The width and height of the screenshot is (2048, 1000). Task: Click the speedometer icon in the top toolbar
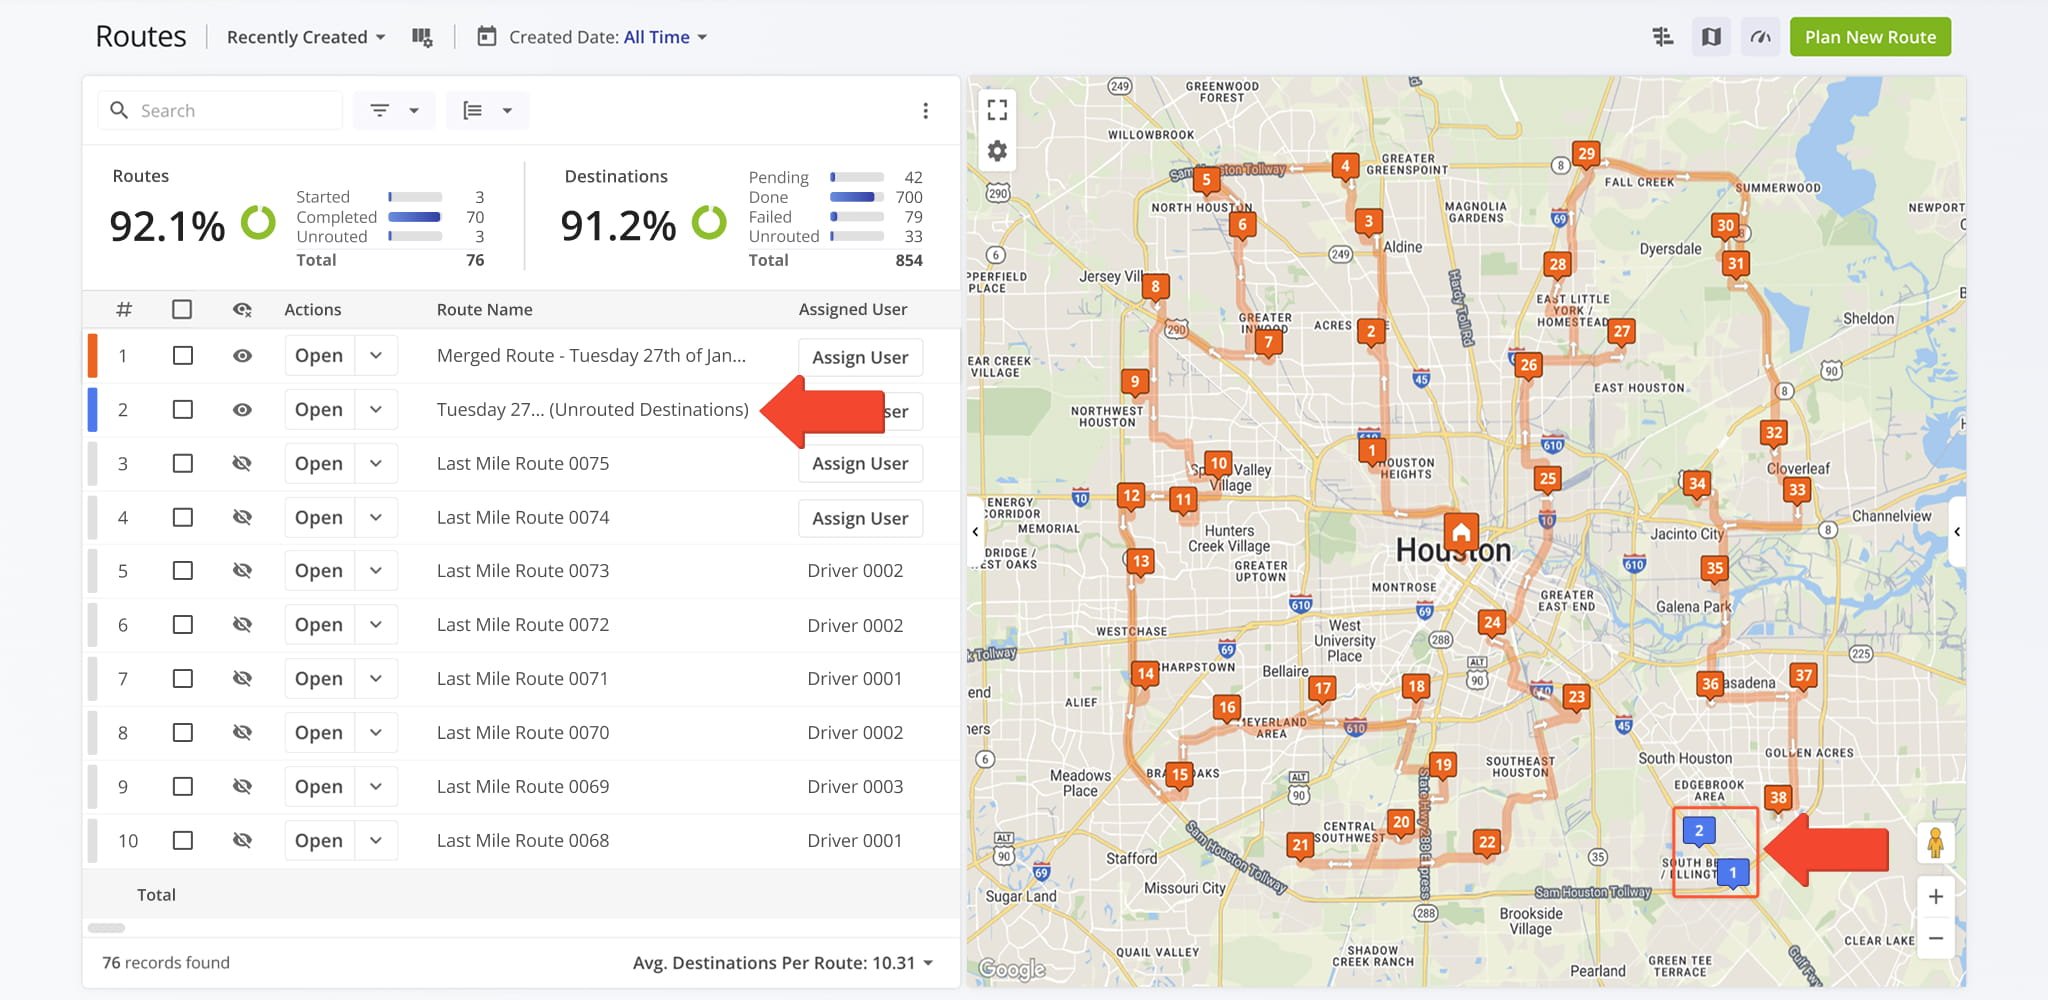[x=1760, y=36]
